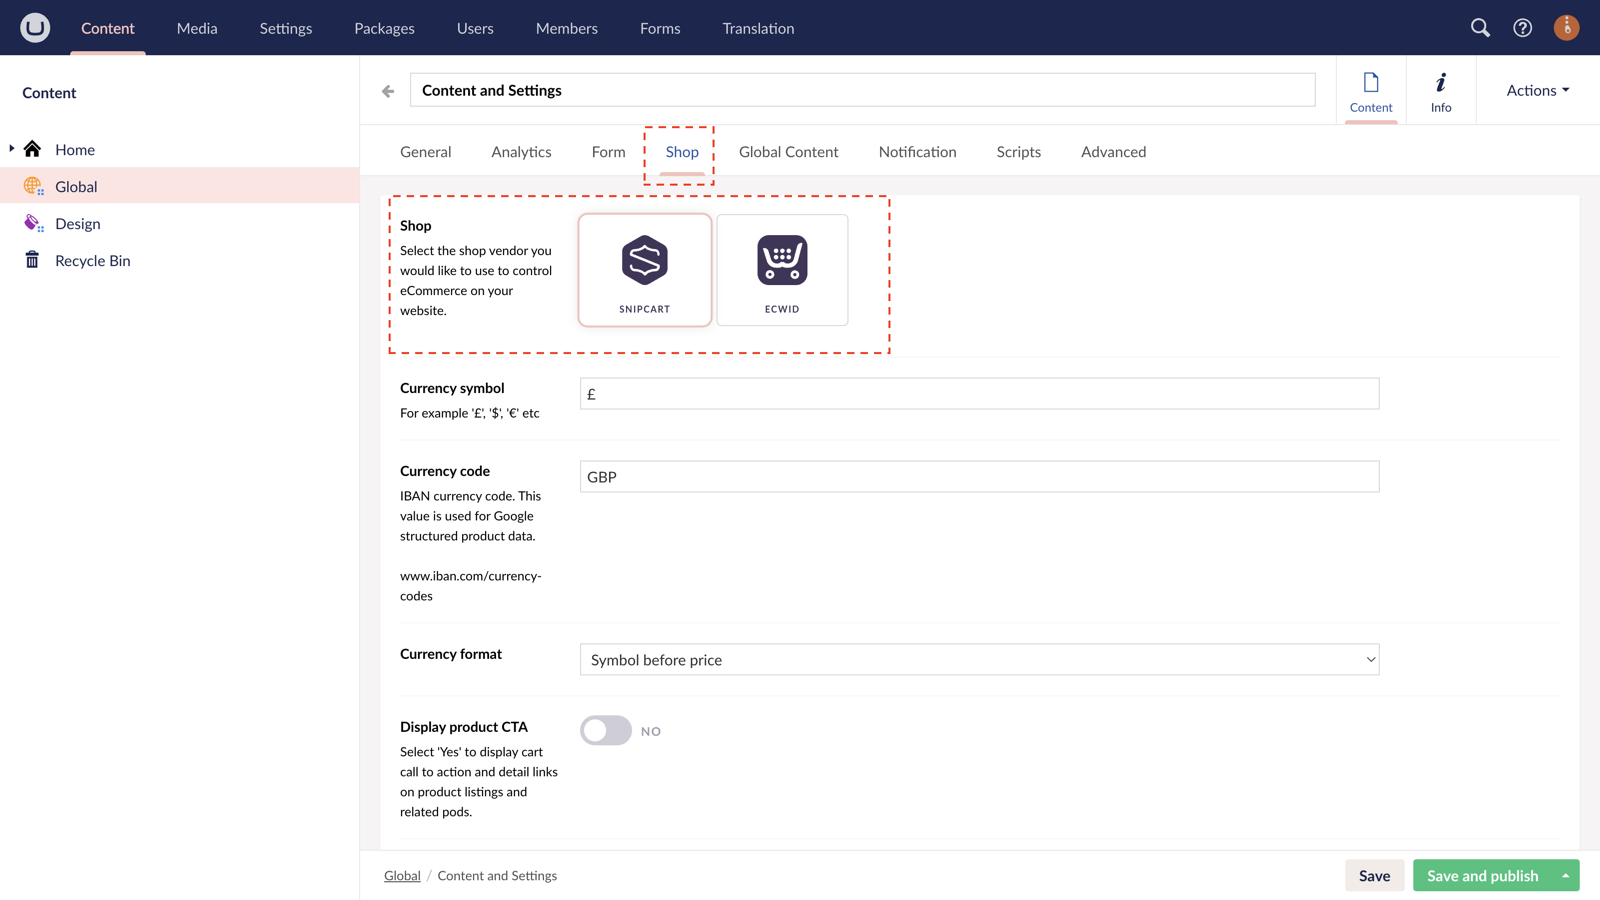
Task: Follow the Global breadcrumb link
Action: click(x=402, y=875)
